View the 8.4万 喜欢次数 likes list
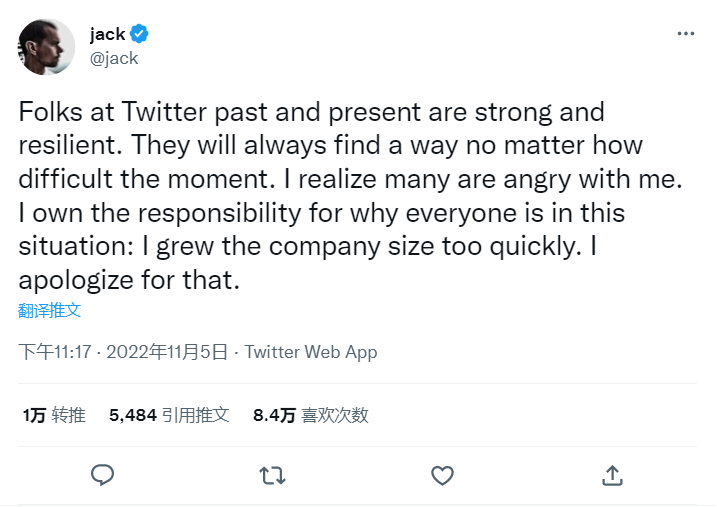This screenshot has height=507, width=717. point(311,415)
